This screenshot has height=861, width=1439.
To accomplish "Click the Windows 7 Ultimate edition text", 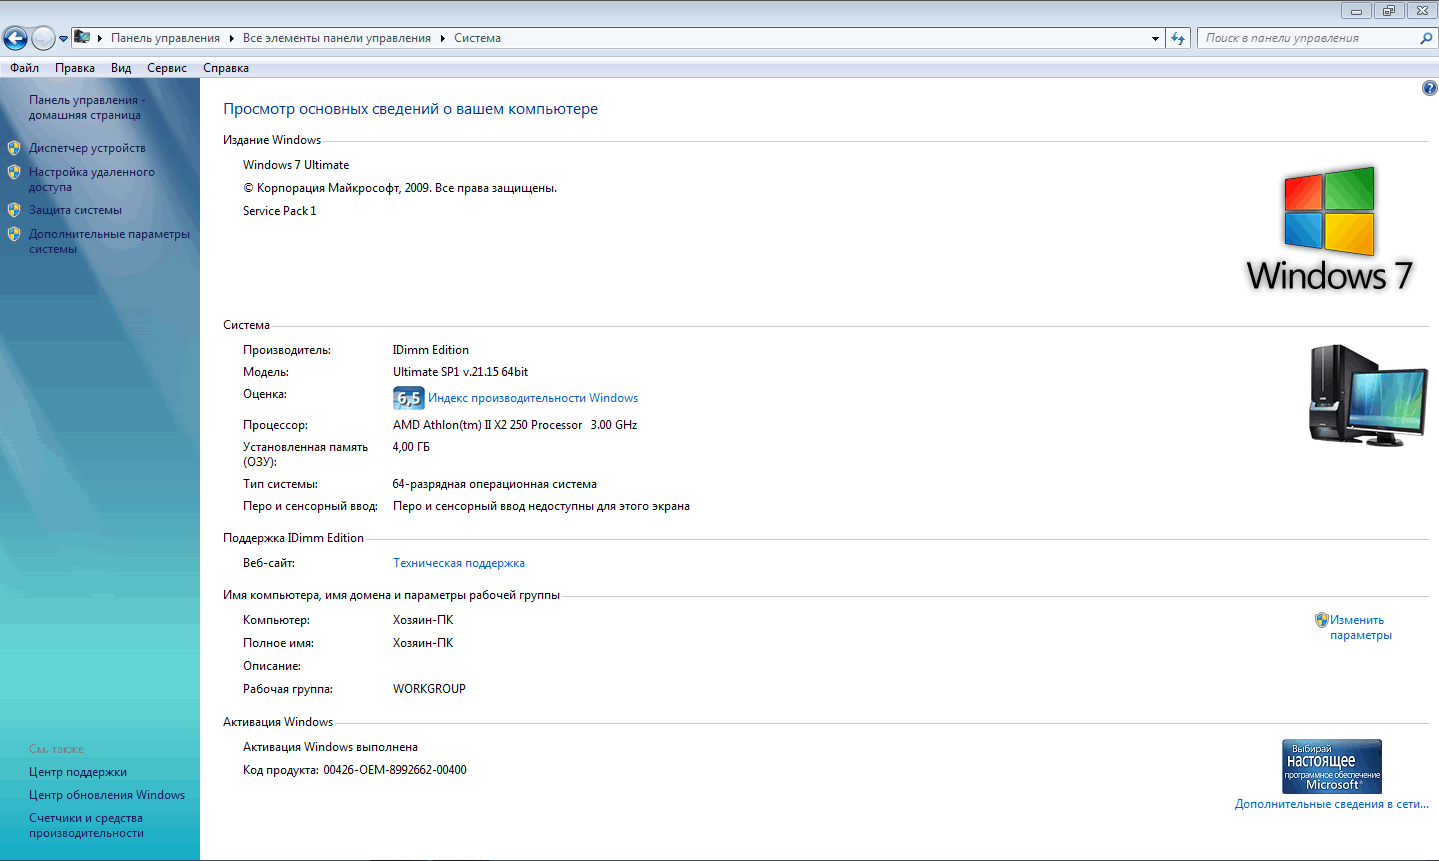I will point(296,165).
